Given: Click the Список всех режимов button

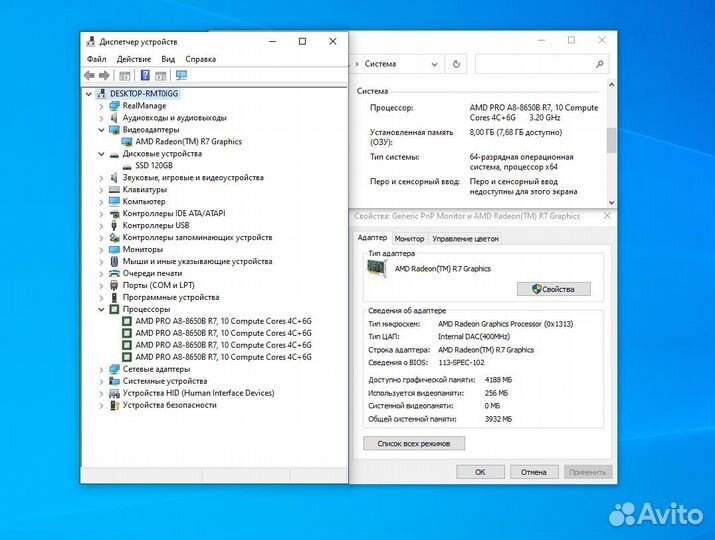Looking at the screenshot, I should pyautogui.click(x=414, y=443).
